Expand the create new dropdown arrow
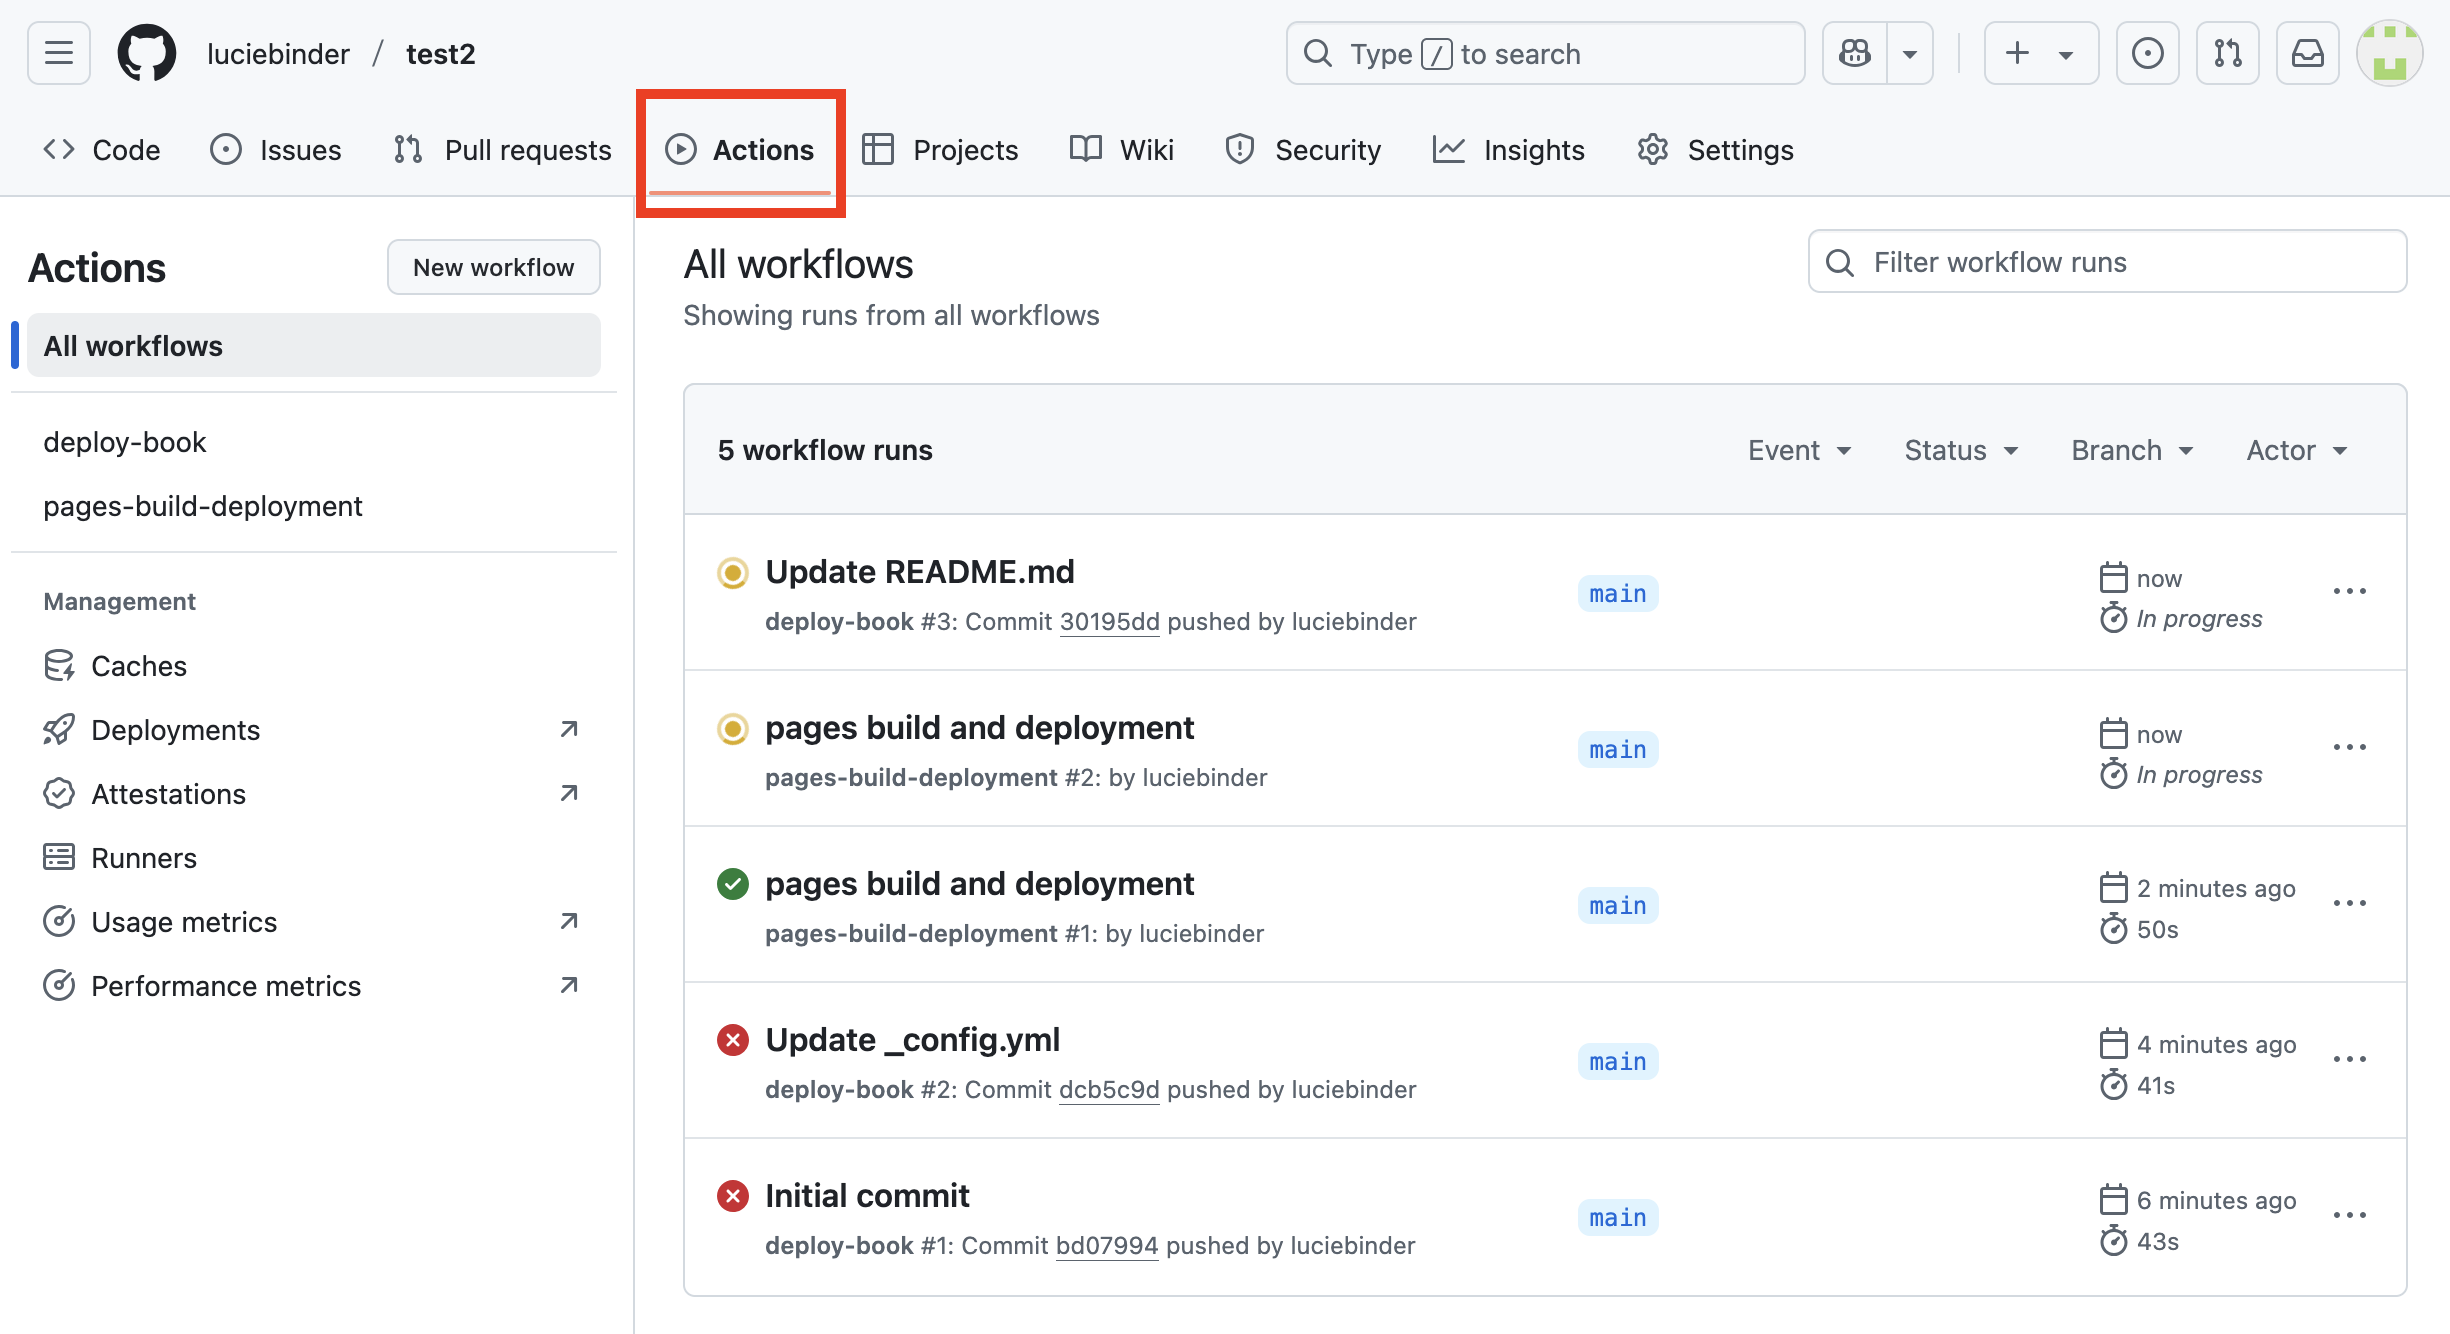 pyautogui.click(x=2065, y=52)
